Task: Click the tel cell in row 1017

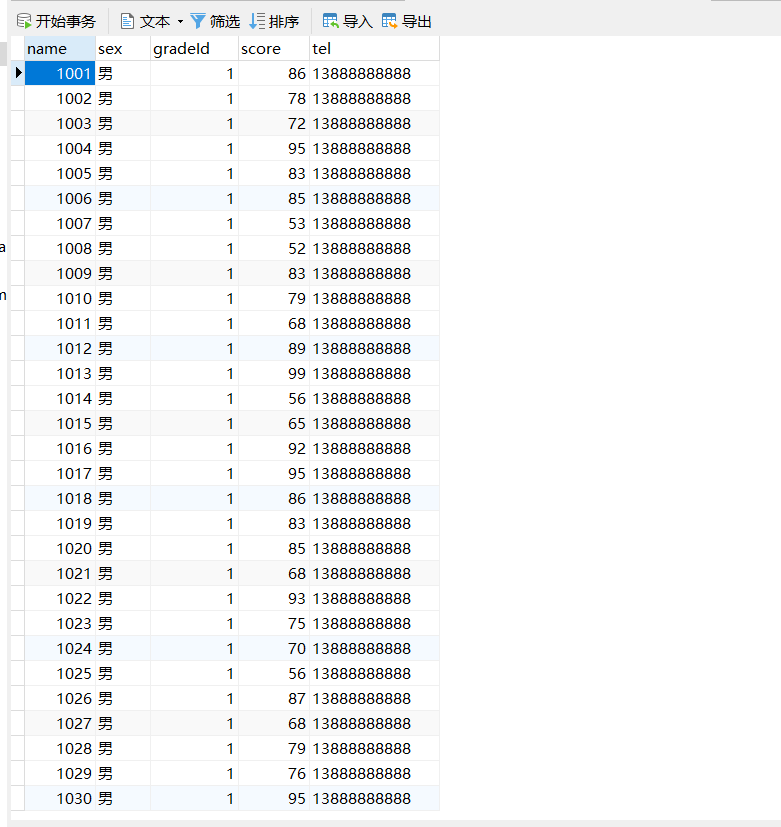Action: 374,474
